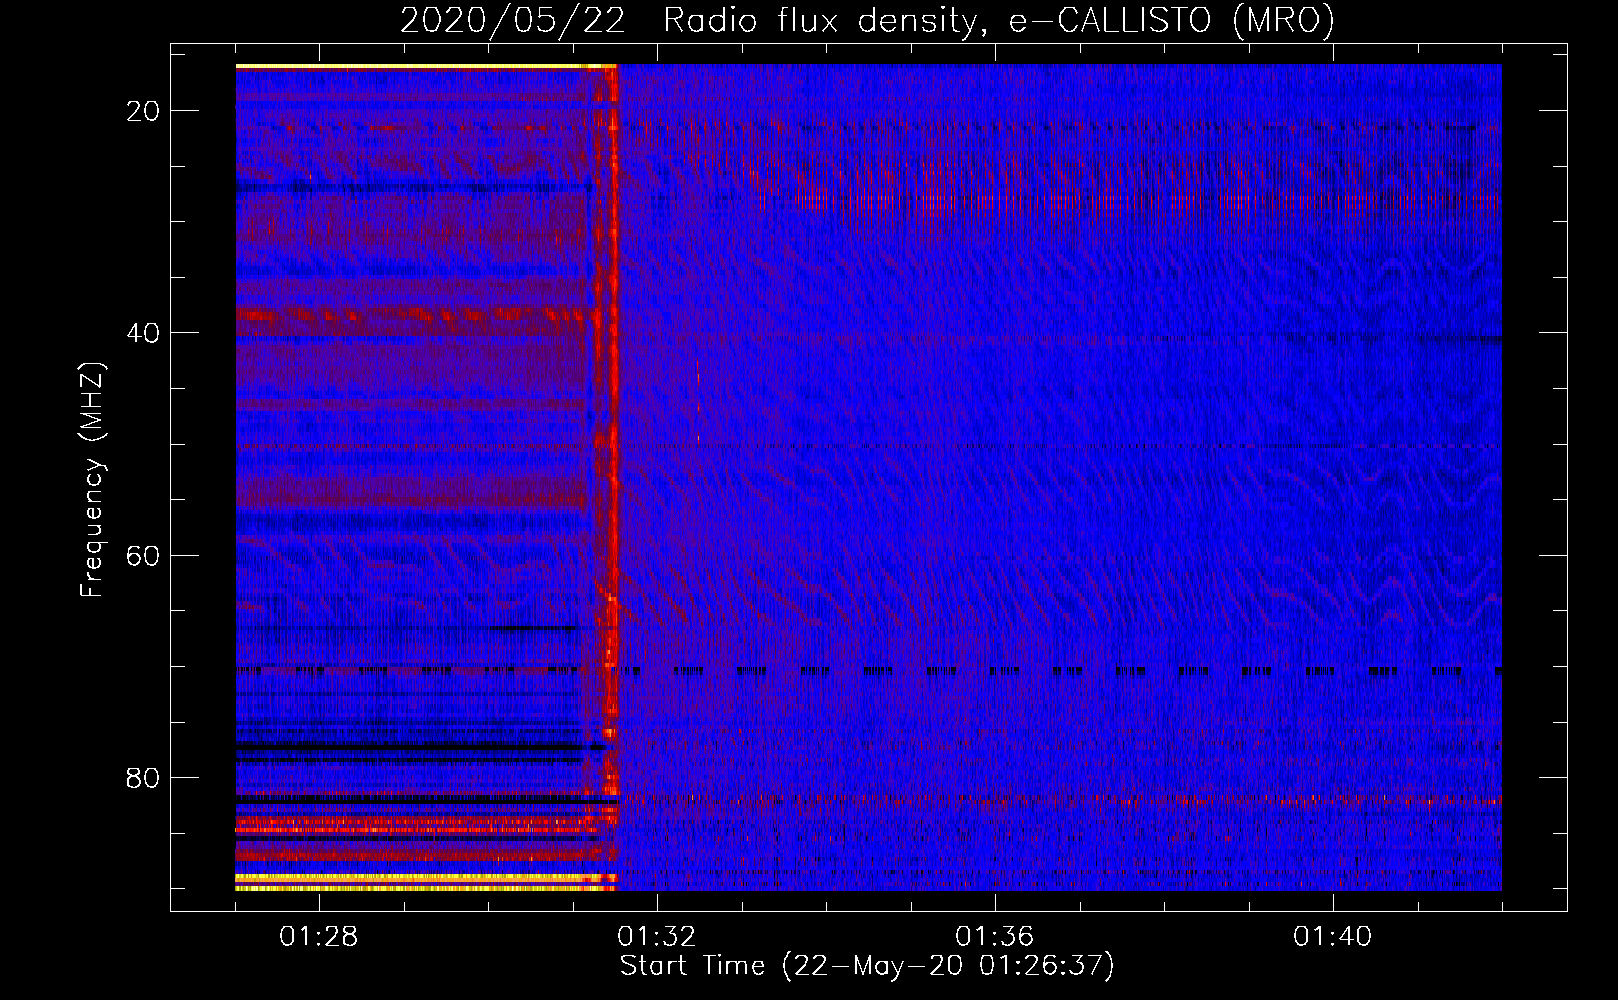Click the time tick label 01:40
This screenshot has height=1000, width=1618.
tap(1333, 937)
